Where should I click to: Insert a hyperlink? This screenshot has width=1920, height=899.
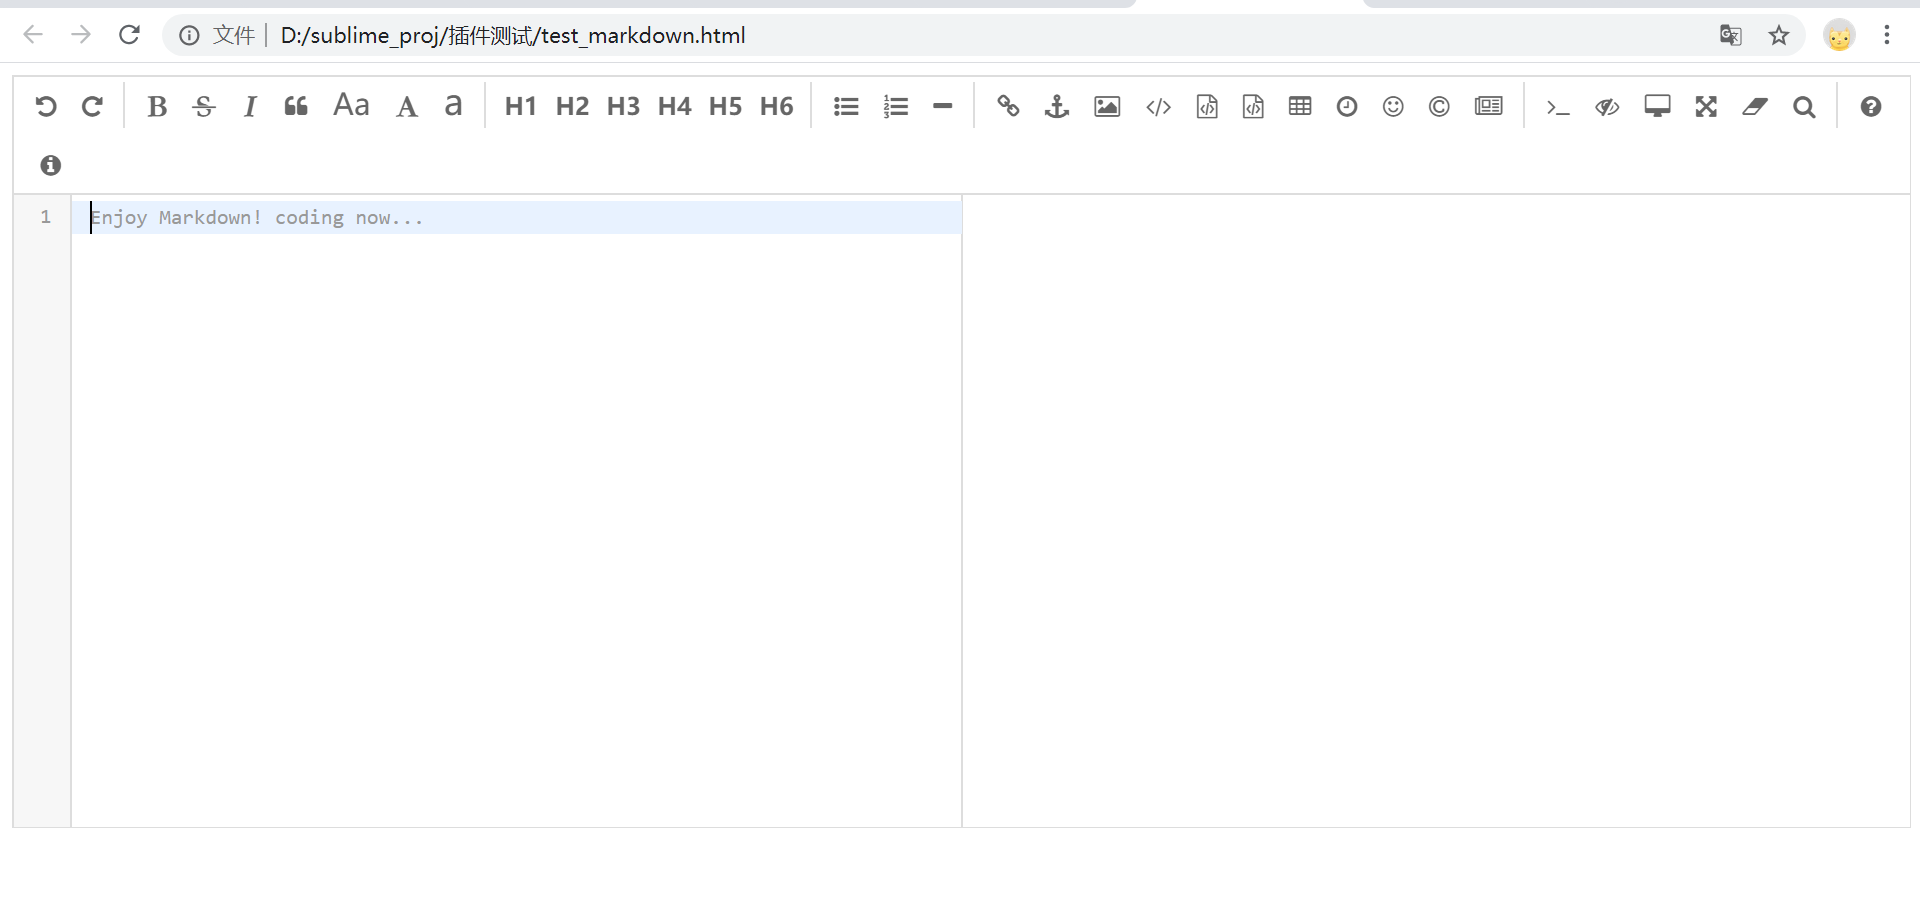click(1008, 106)
